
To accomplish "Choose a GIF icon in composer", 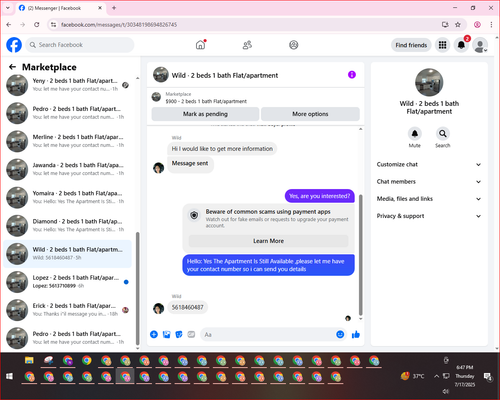I will (x=191, y=334).
